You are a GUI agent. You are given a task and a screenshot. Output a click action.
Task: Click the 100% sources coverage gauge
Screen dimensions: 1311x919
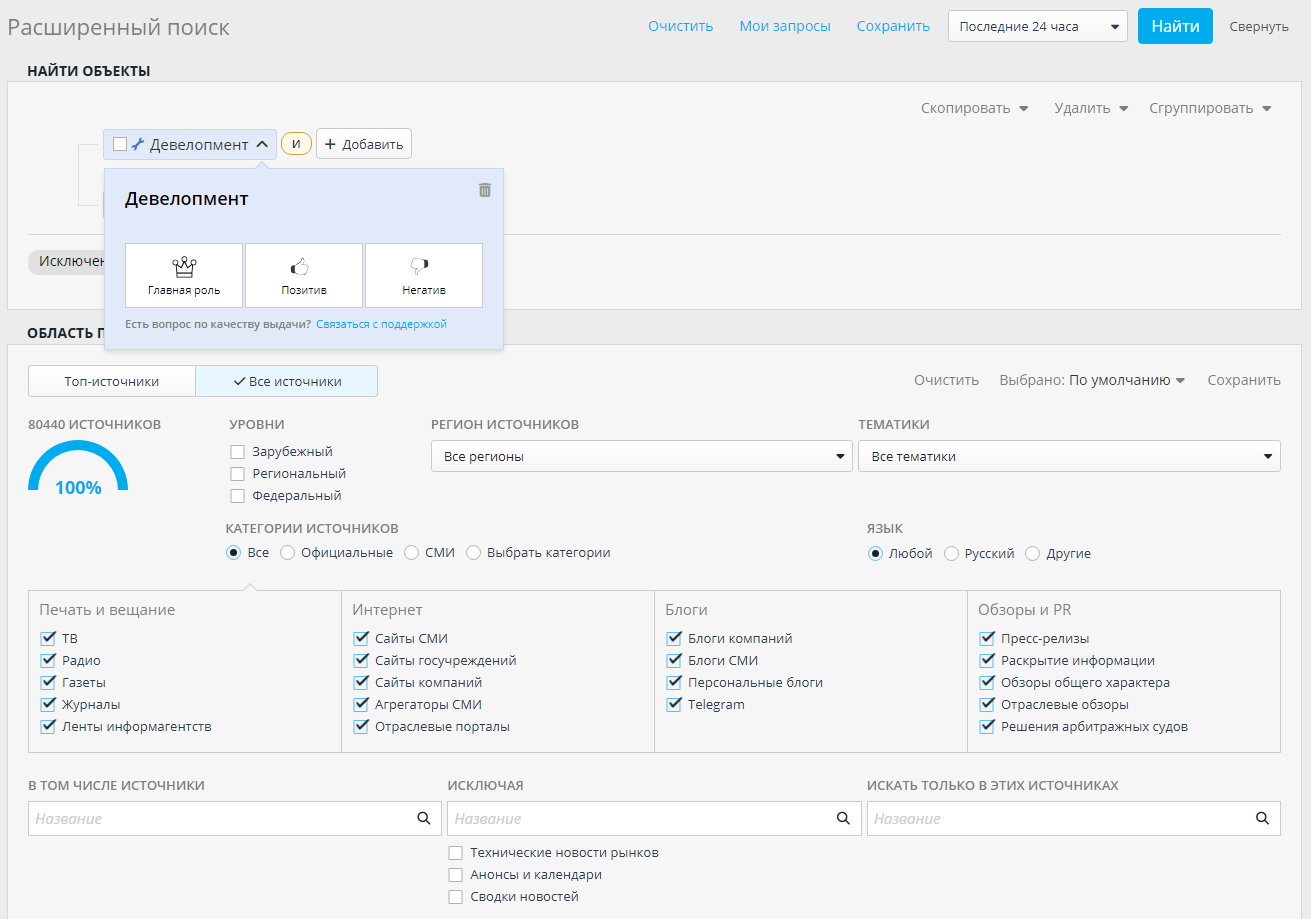(78, 472)
